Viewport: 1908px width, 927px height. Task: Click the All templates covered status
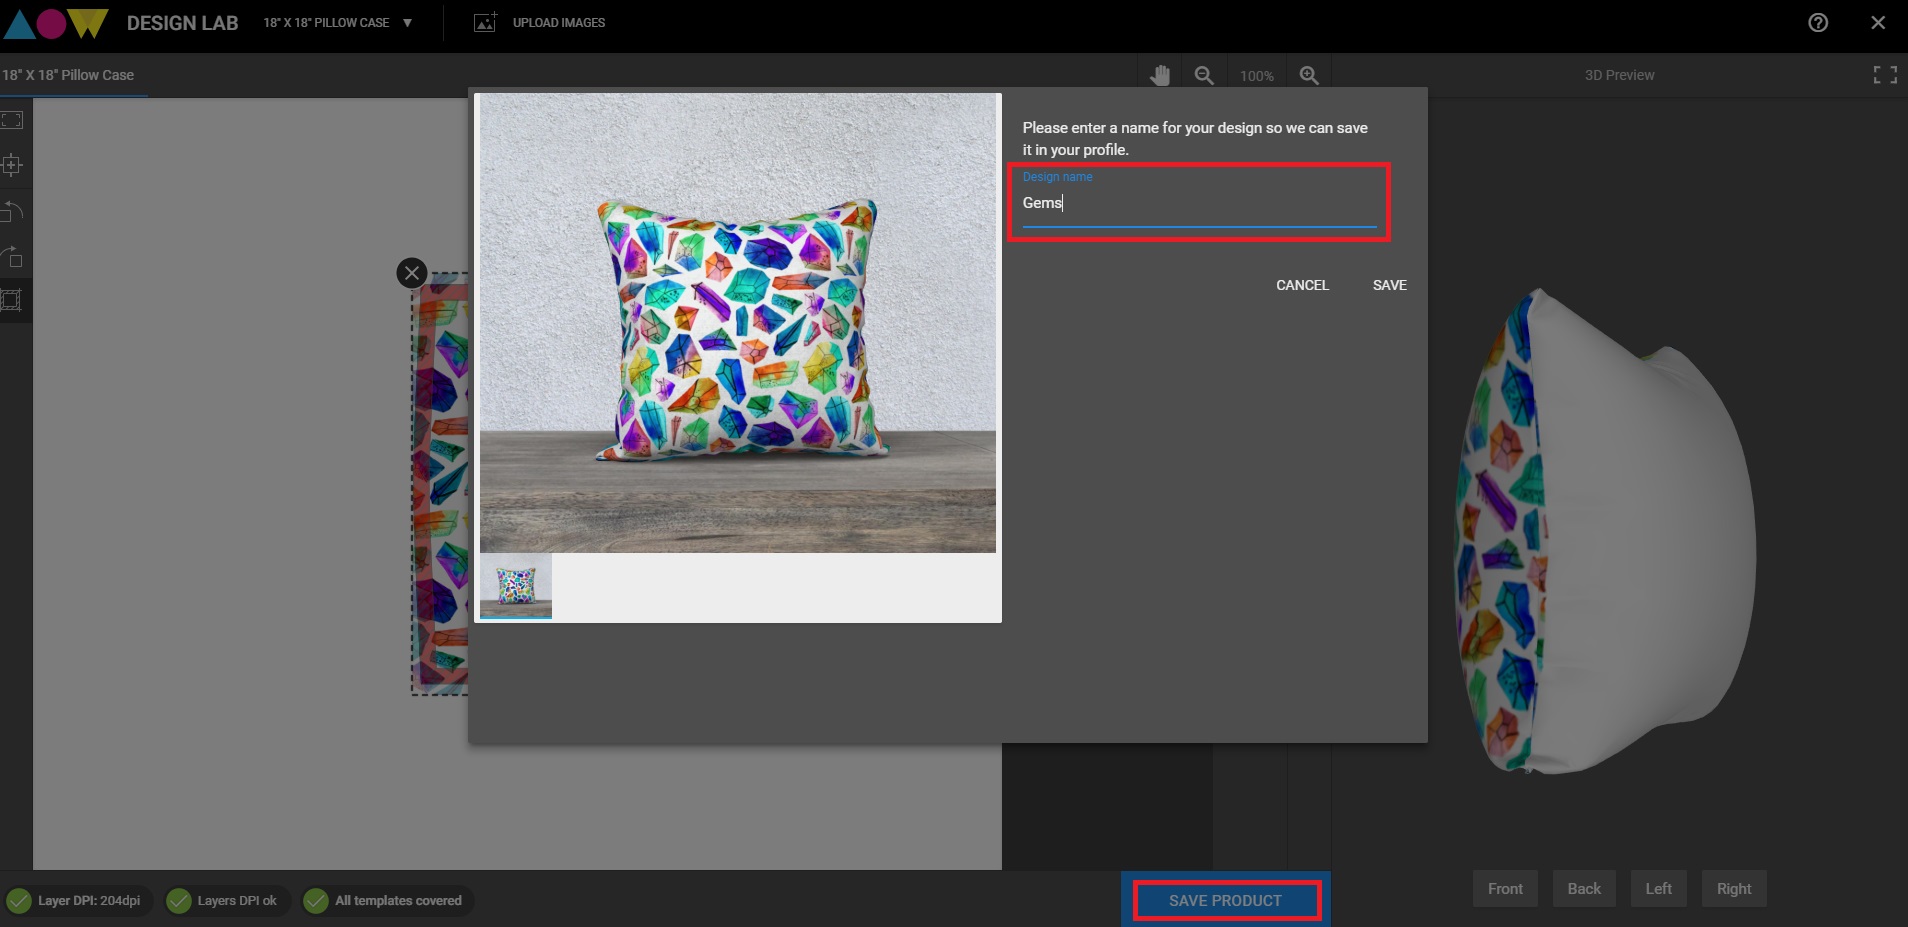(x=387, y=900)
